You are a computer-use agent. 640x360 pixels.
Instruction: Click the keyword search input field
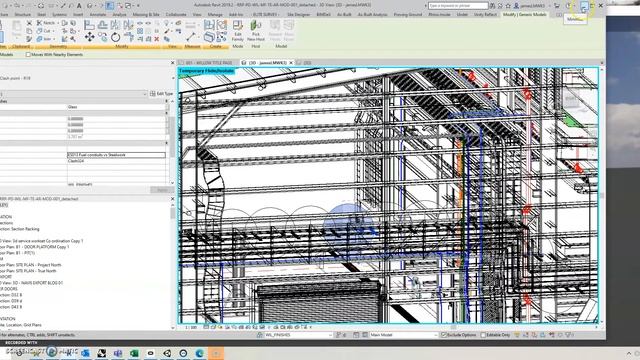(x=458, y=6)
